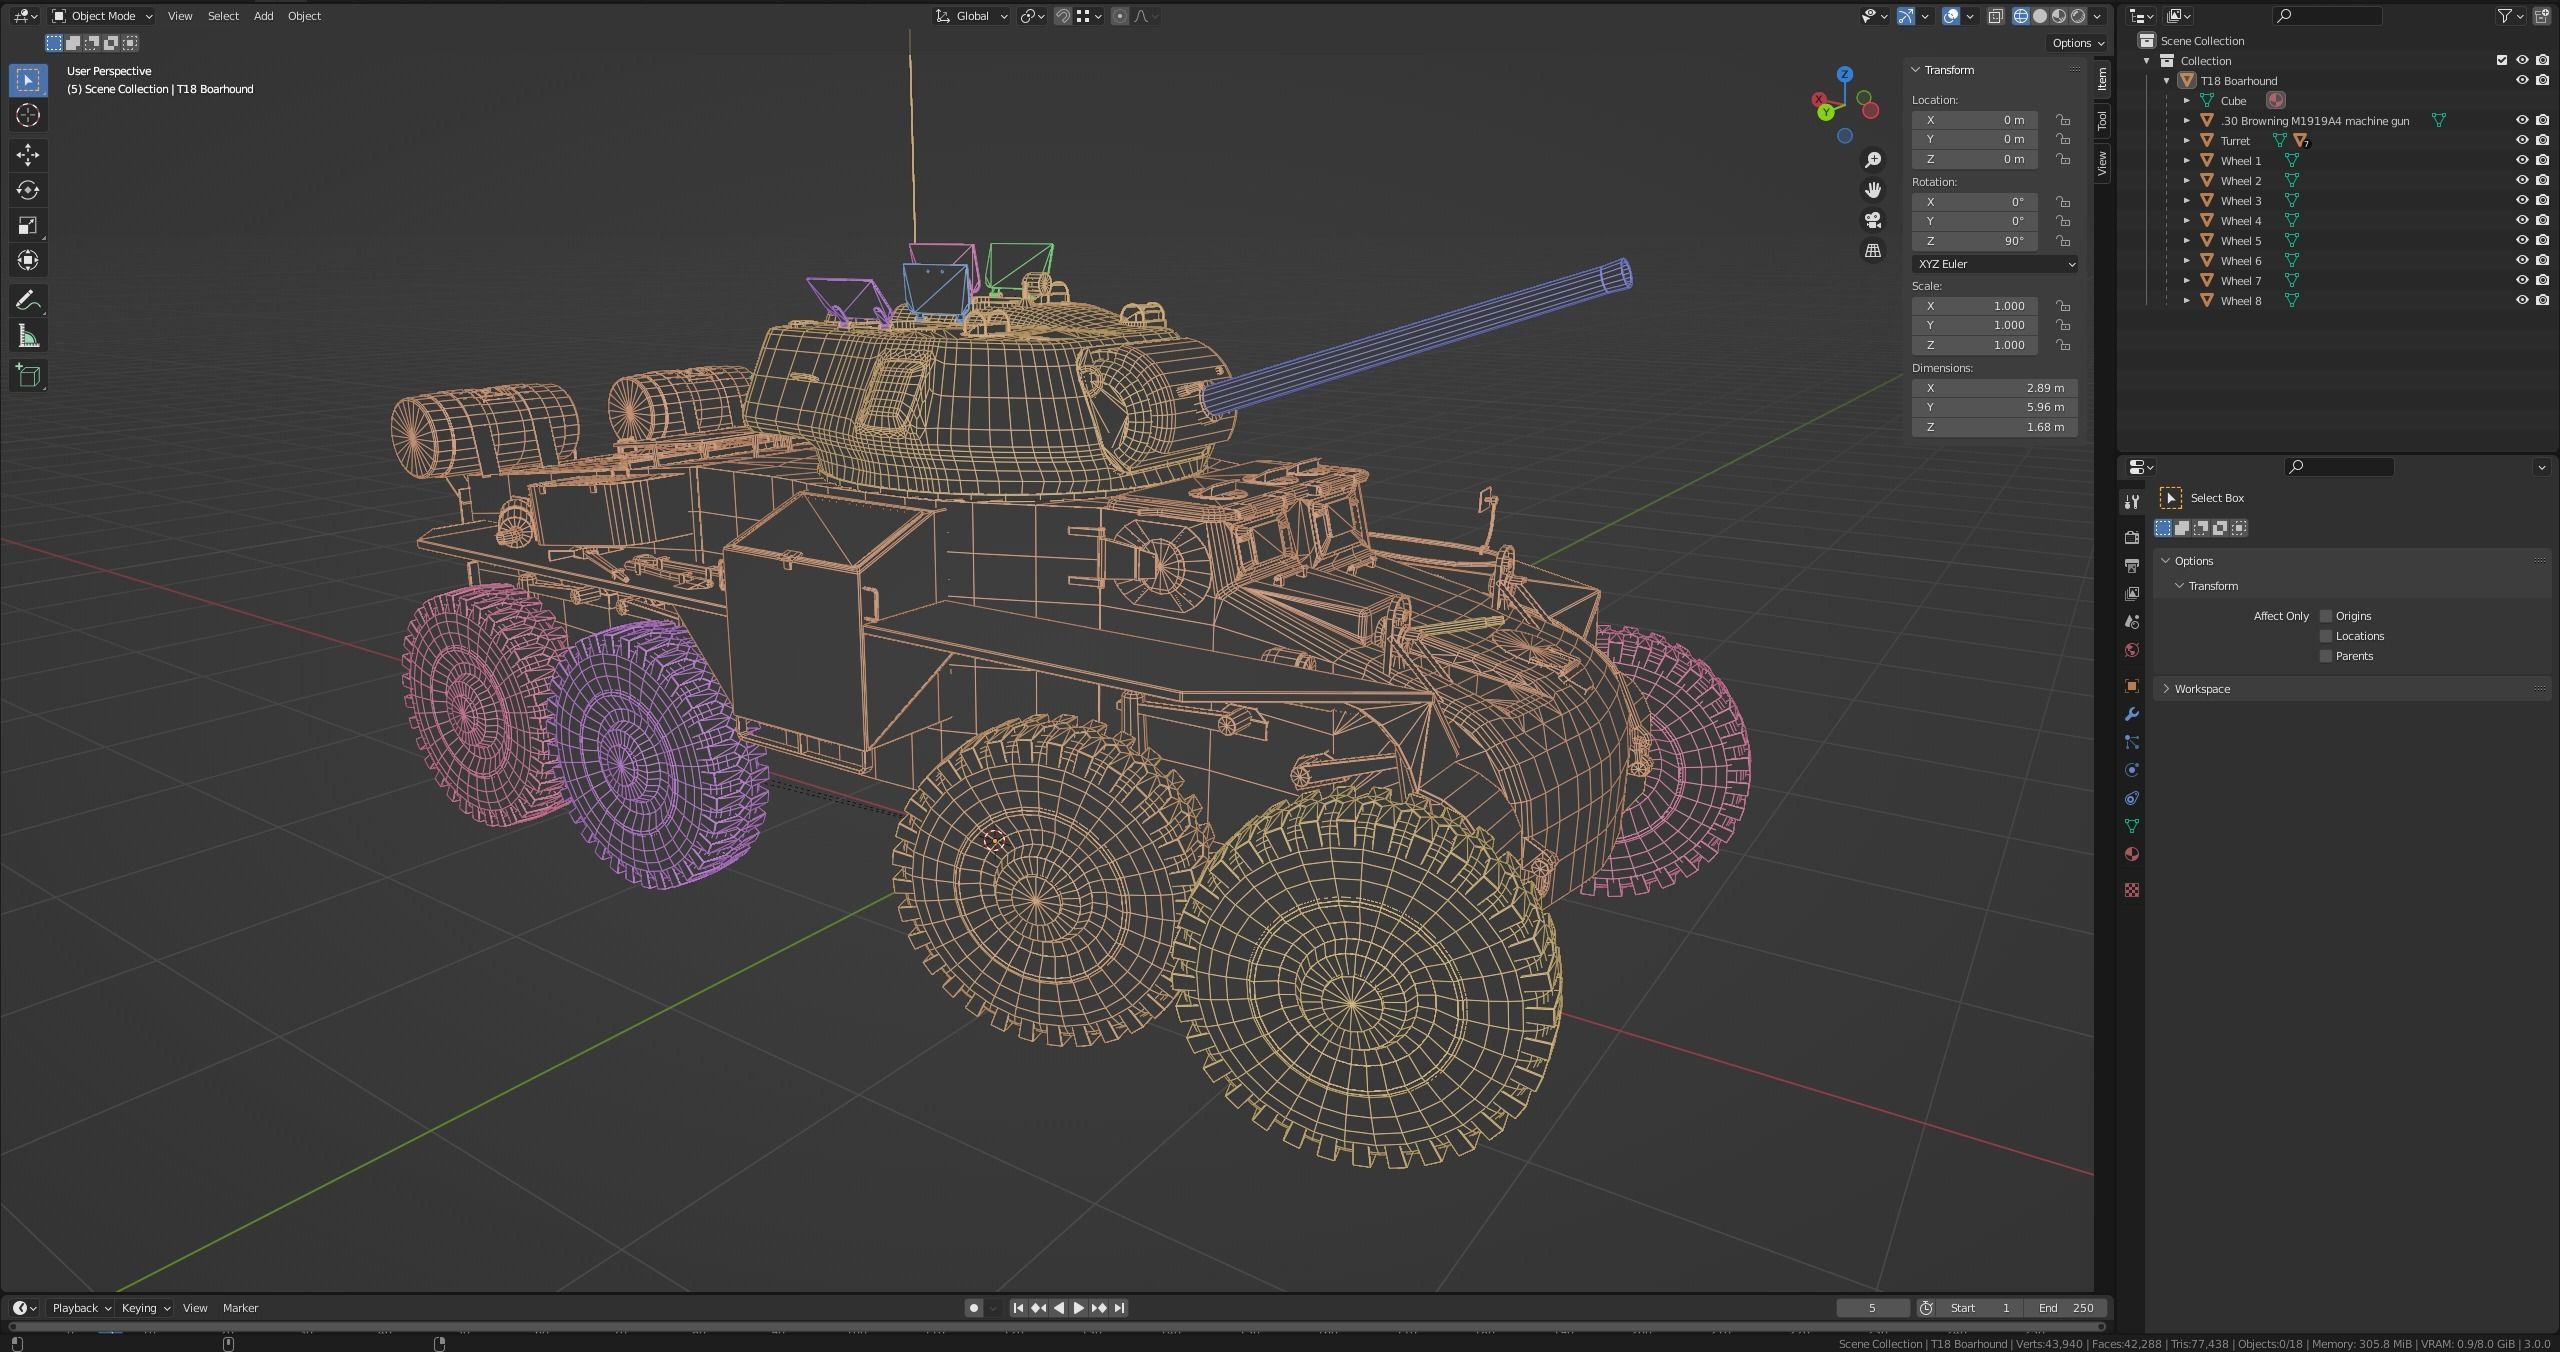
Task: Enable Affect Only Parents checkbox
Action: click(x=2326, y=656)
